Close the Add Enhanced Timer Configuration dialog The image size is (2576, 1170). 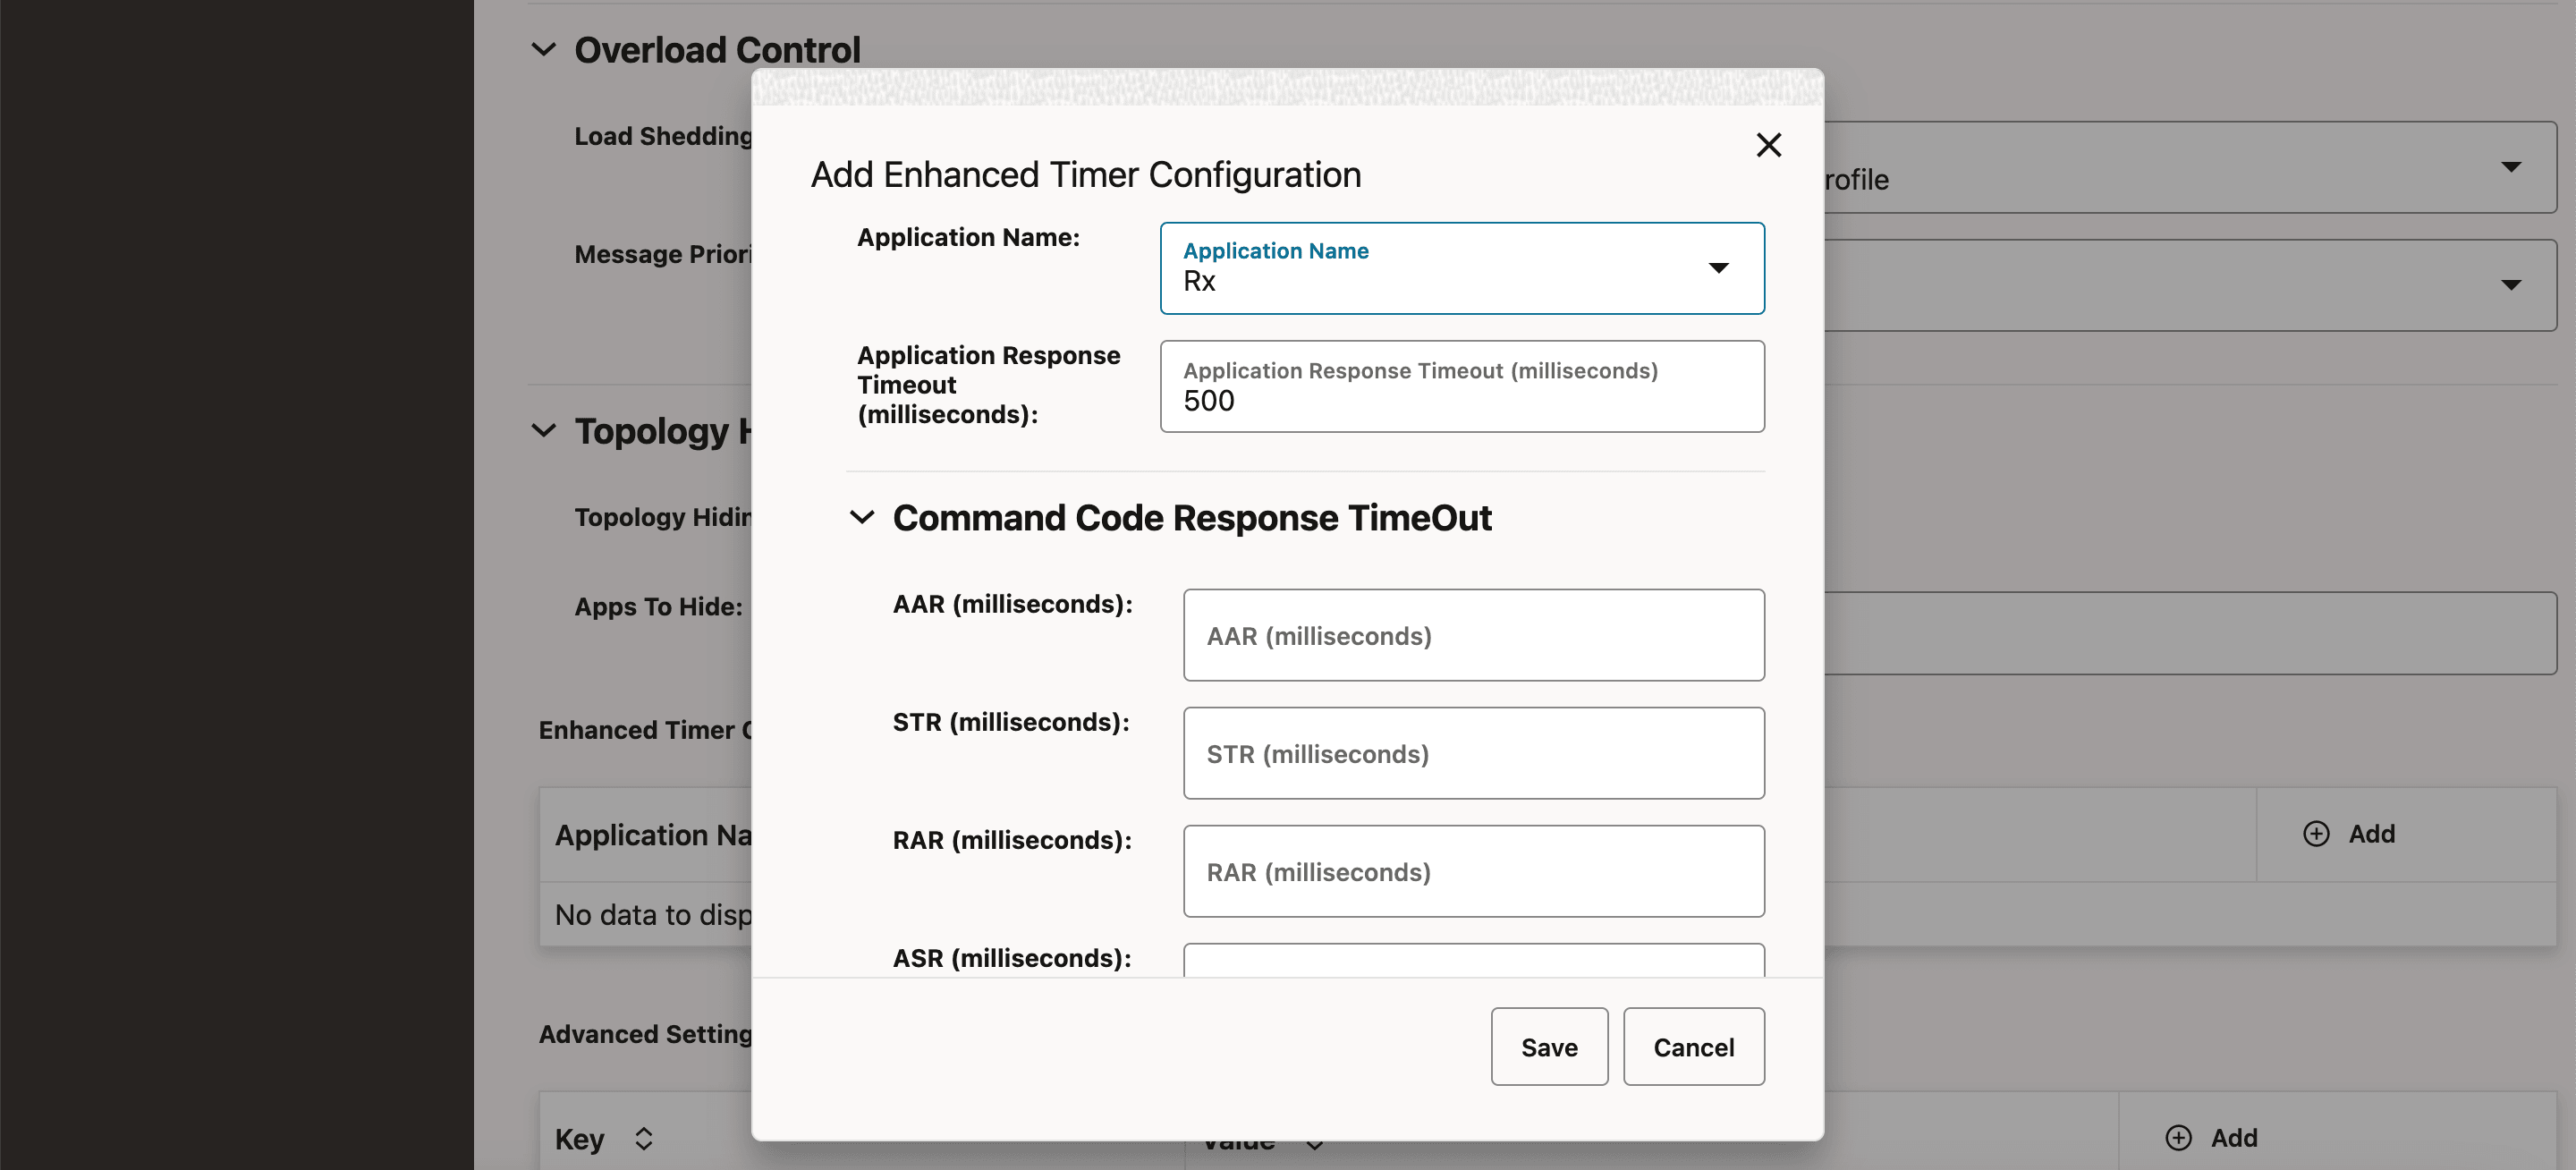(1768, 145)
